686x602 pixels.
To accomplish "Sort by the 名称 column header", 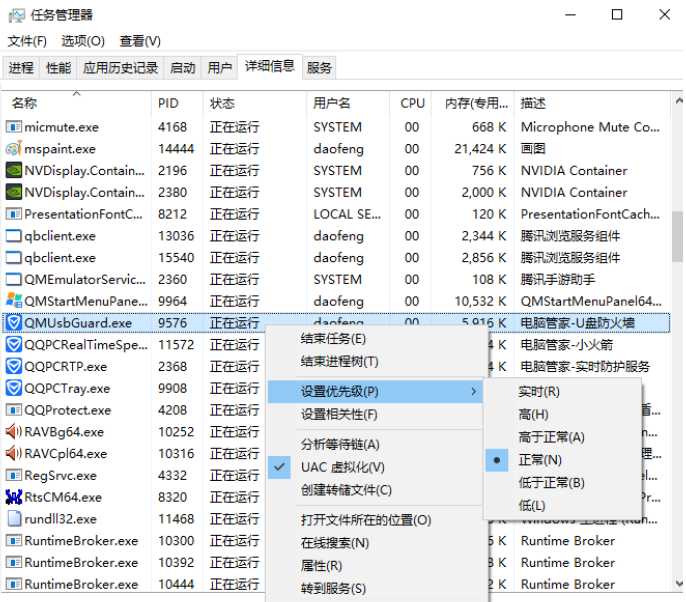I will (77, 103).
